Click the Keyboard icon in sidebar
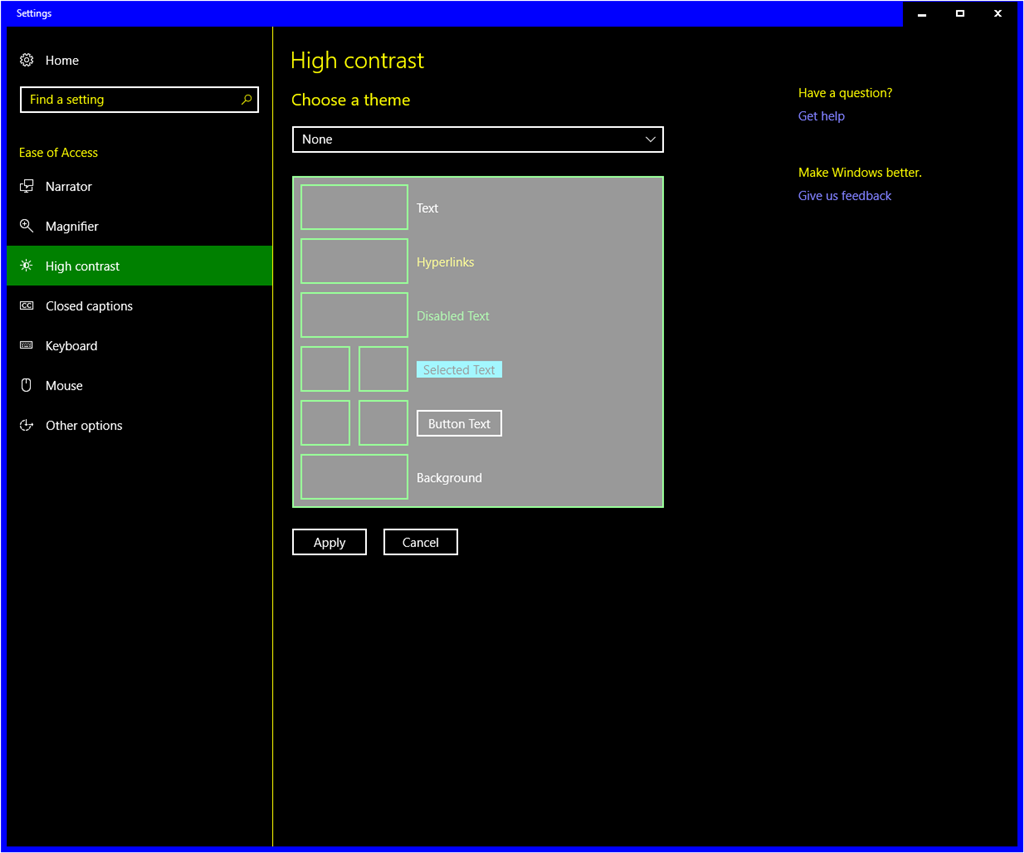 pyautogui.click(x=26, y=346)
